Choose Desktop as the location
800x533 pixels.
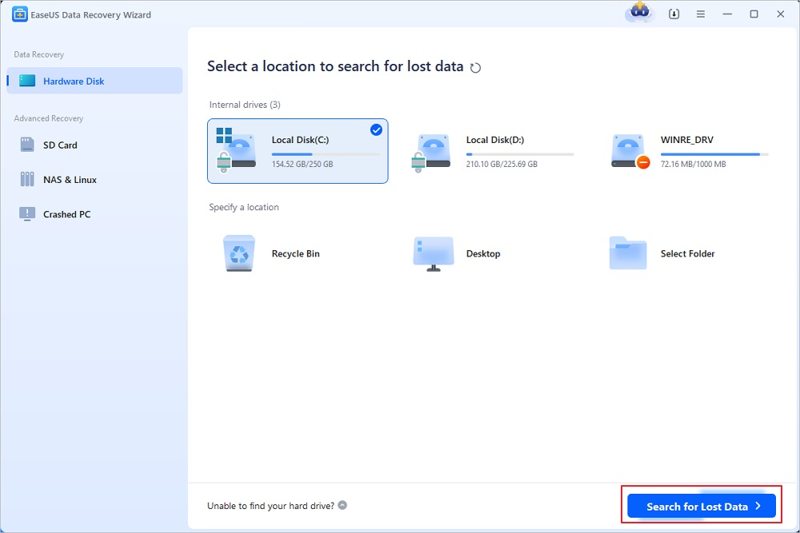coord(492,253)
